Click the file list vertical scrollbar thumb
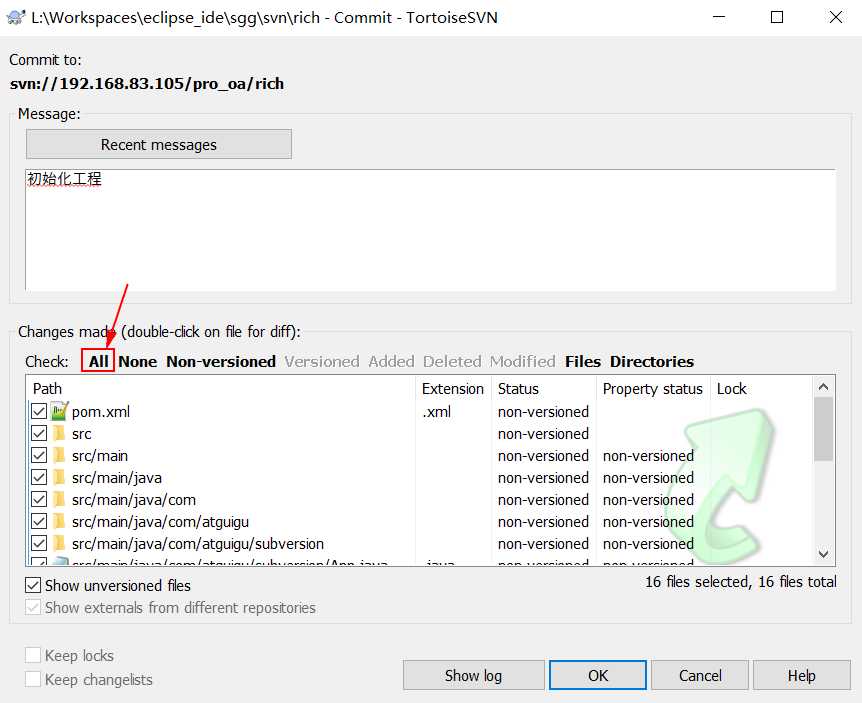862x703 pixels. [823, 429]
